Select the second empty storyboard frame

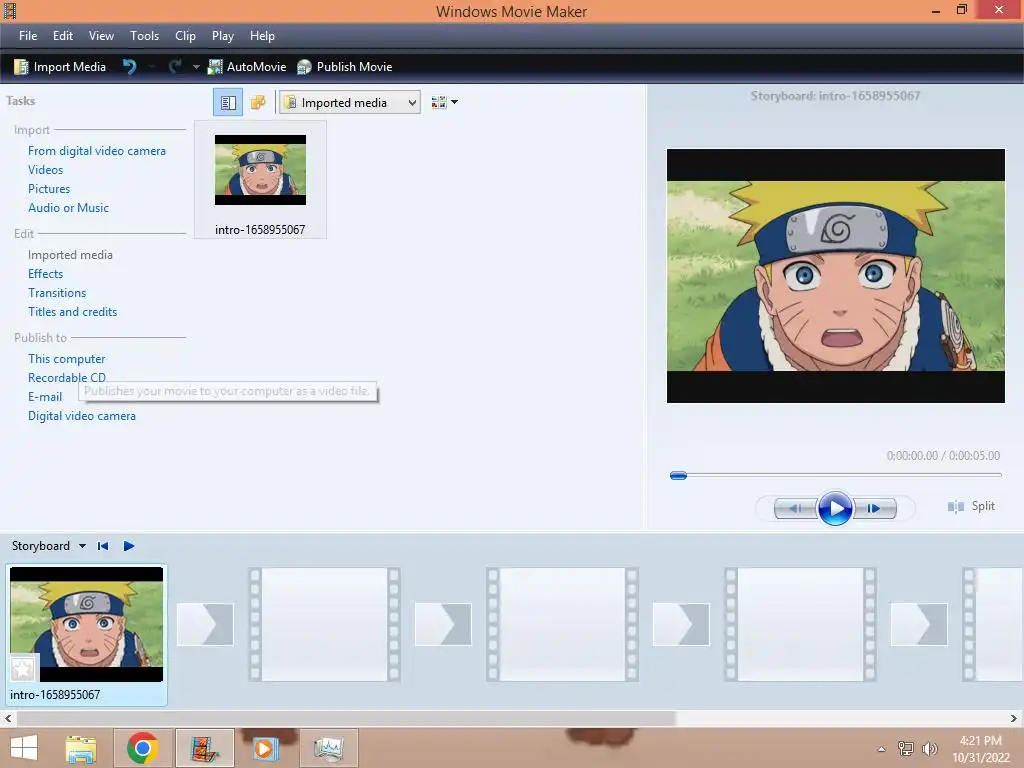tap(325, 624)
